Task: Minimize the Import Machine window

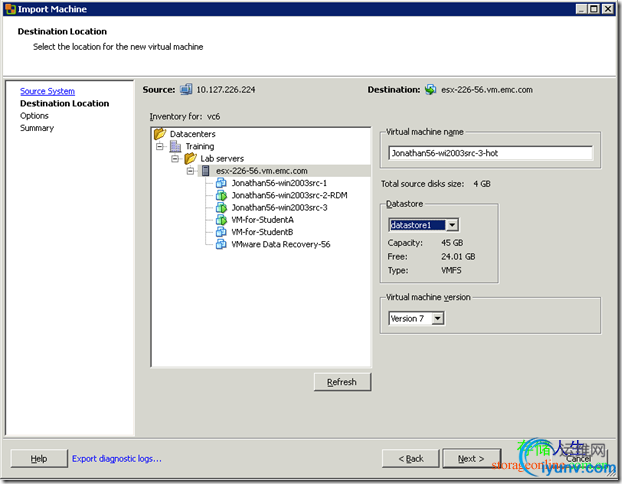Action: 582,9
